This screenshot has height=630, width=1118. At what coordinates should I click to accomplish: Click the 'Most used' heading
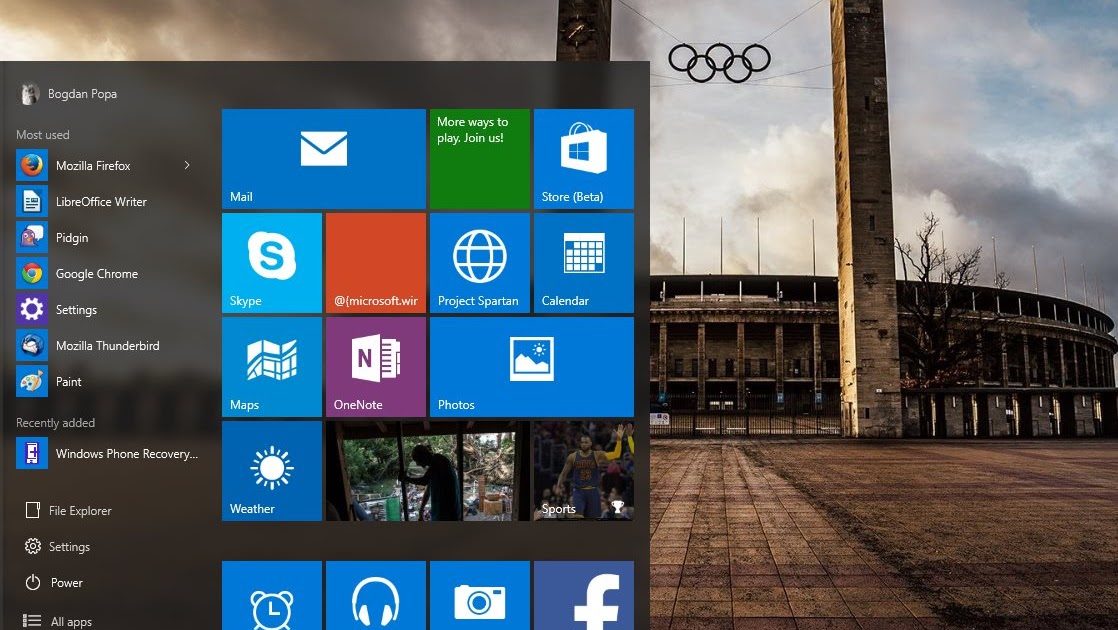[x=43, y=135]
